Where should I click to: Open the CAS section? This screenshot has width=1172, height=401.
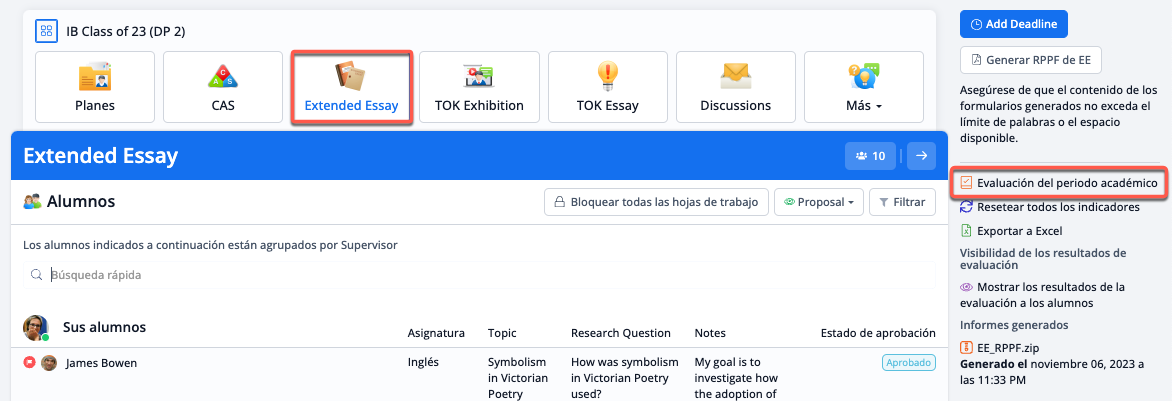pyautogui.click(x=223, y=87)
